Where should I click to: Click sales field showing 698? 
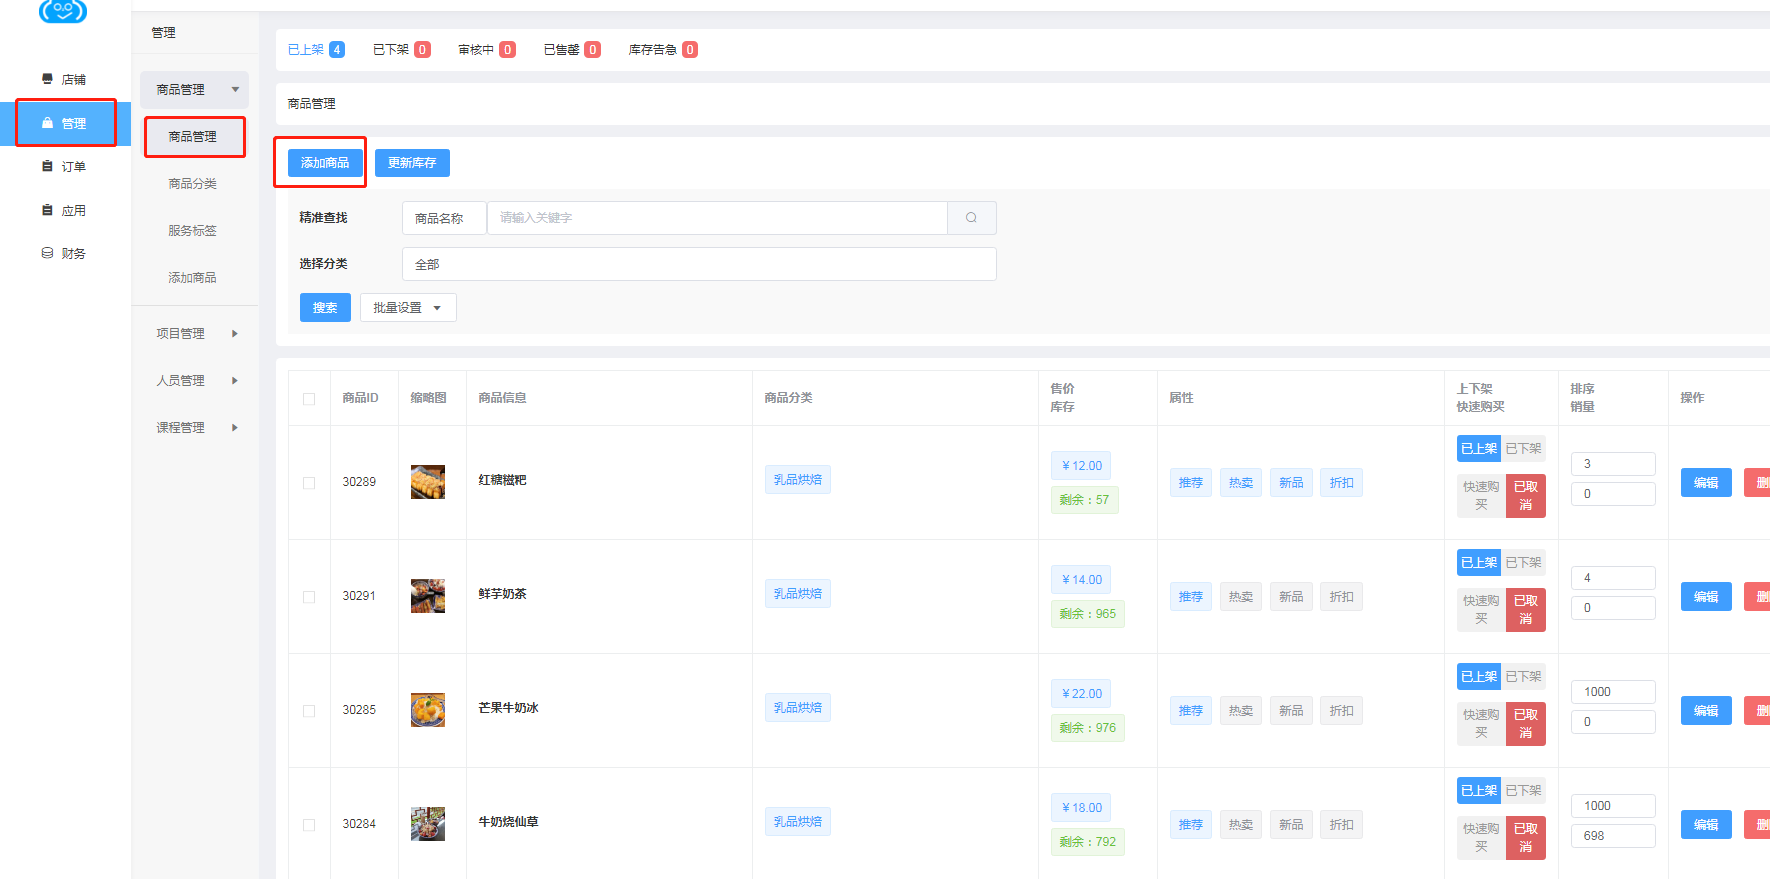(1613, 836)
